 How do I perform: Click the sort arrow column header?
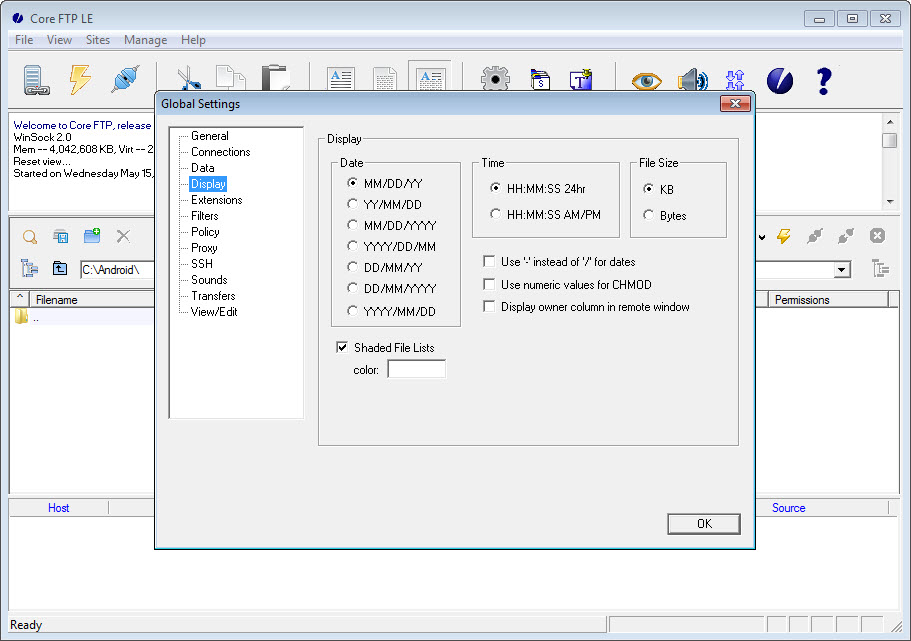point(20,299)
